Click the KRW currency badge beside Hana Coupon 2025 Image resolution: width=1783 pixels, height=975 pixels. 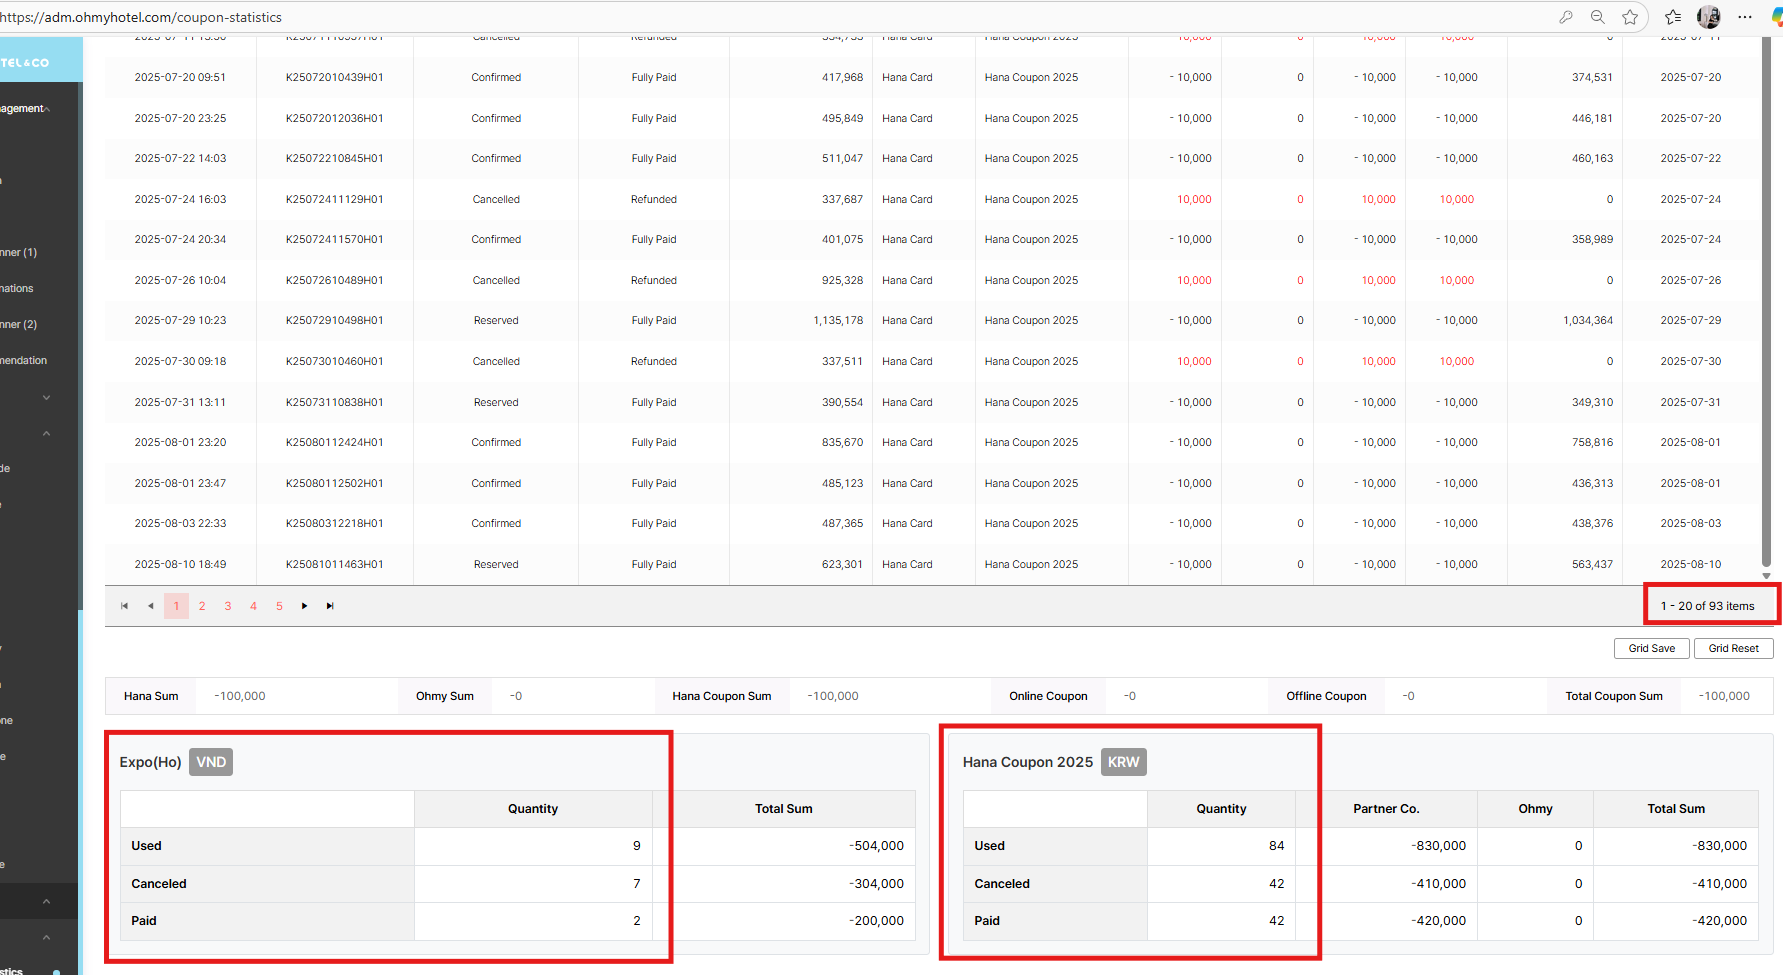click(1124, 762)
